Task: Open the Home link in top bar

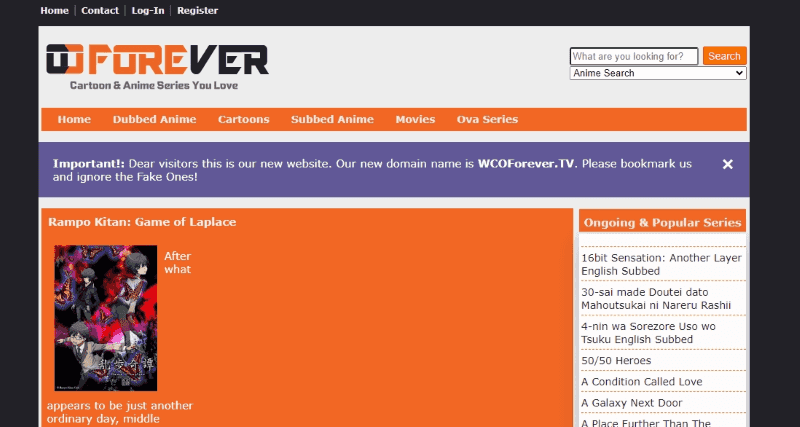Action: coord(54,11)
